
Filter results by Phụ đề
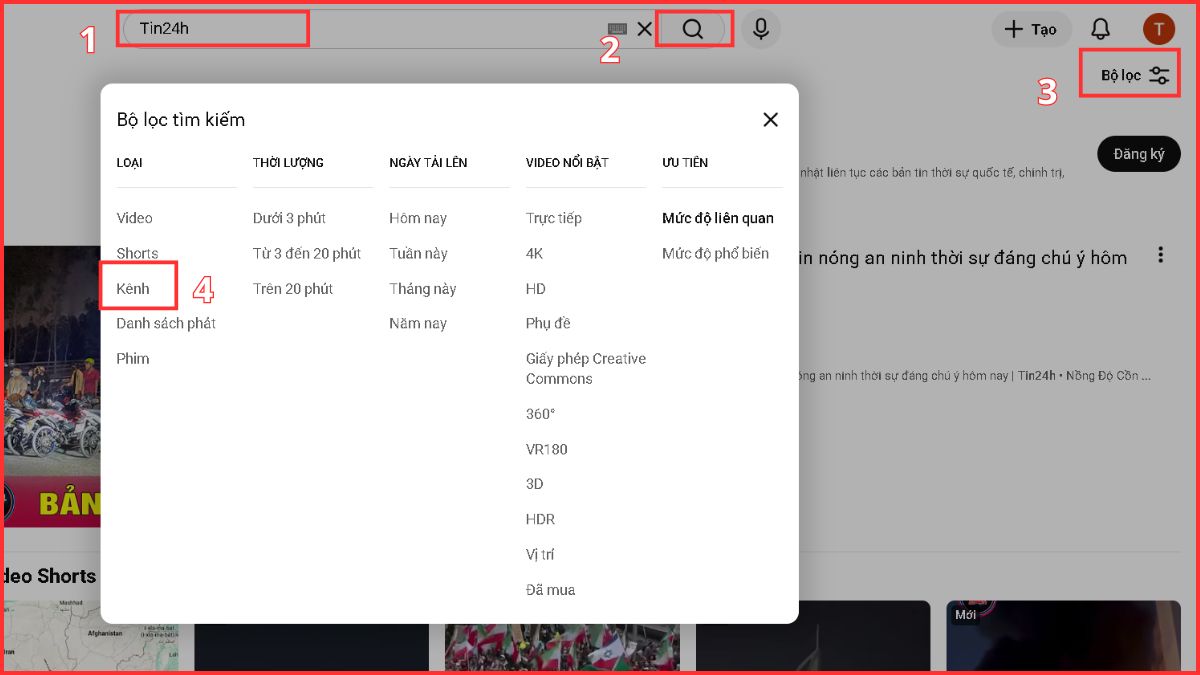point(548,323)
